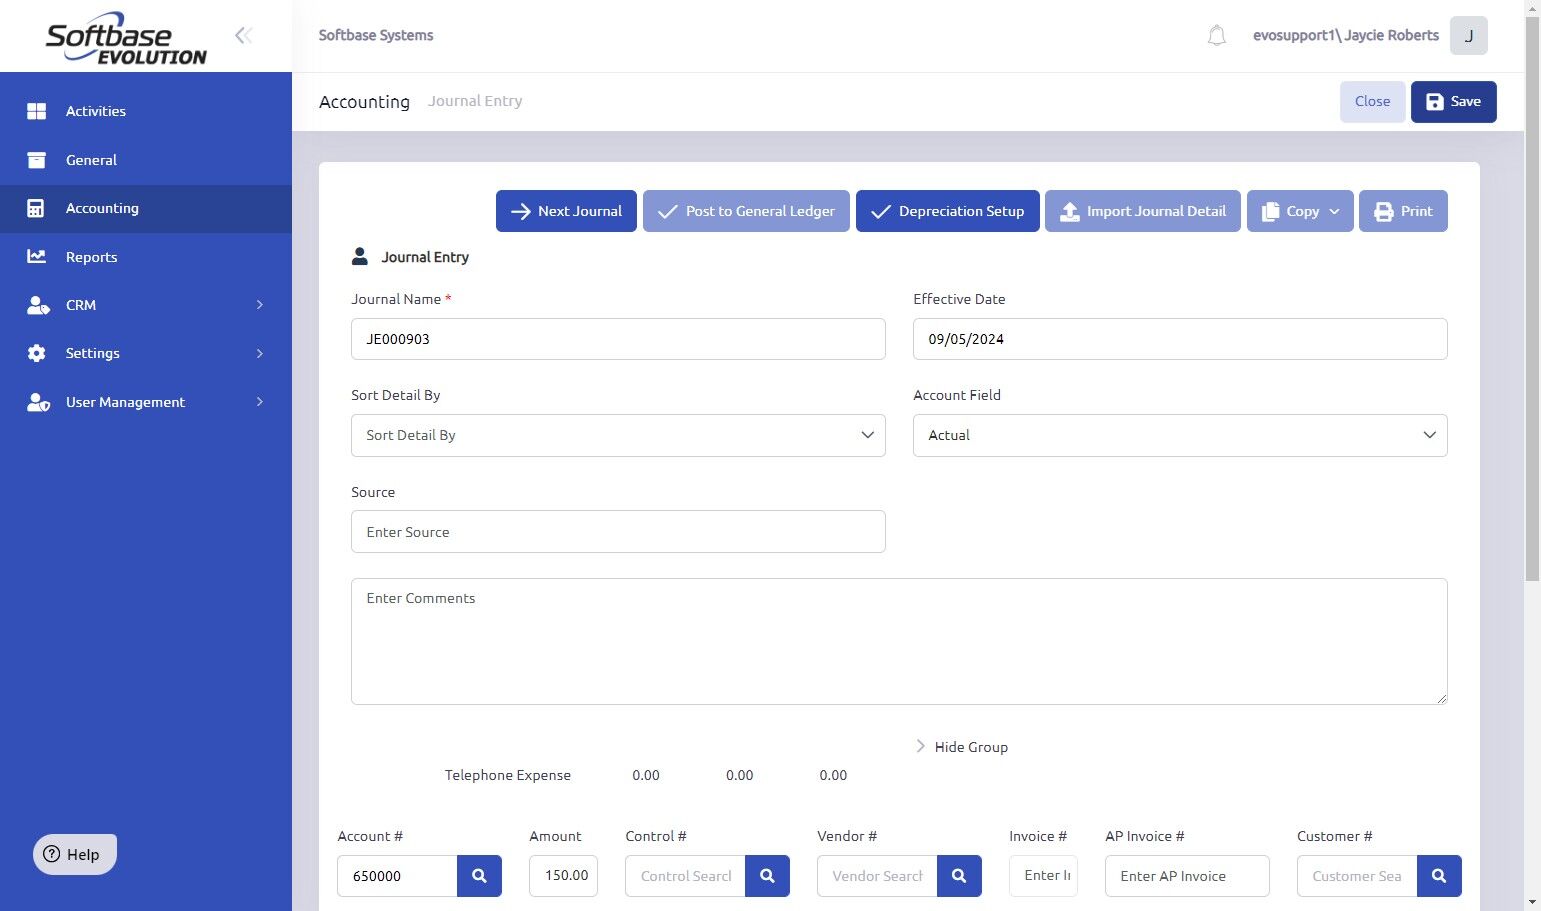Image resolution: width=1541 pixels, height=911 pixels.
Task: Click the Control # search magnifier button
Action: (767, 876)
